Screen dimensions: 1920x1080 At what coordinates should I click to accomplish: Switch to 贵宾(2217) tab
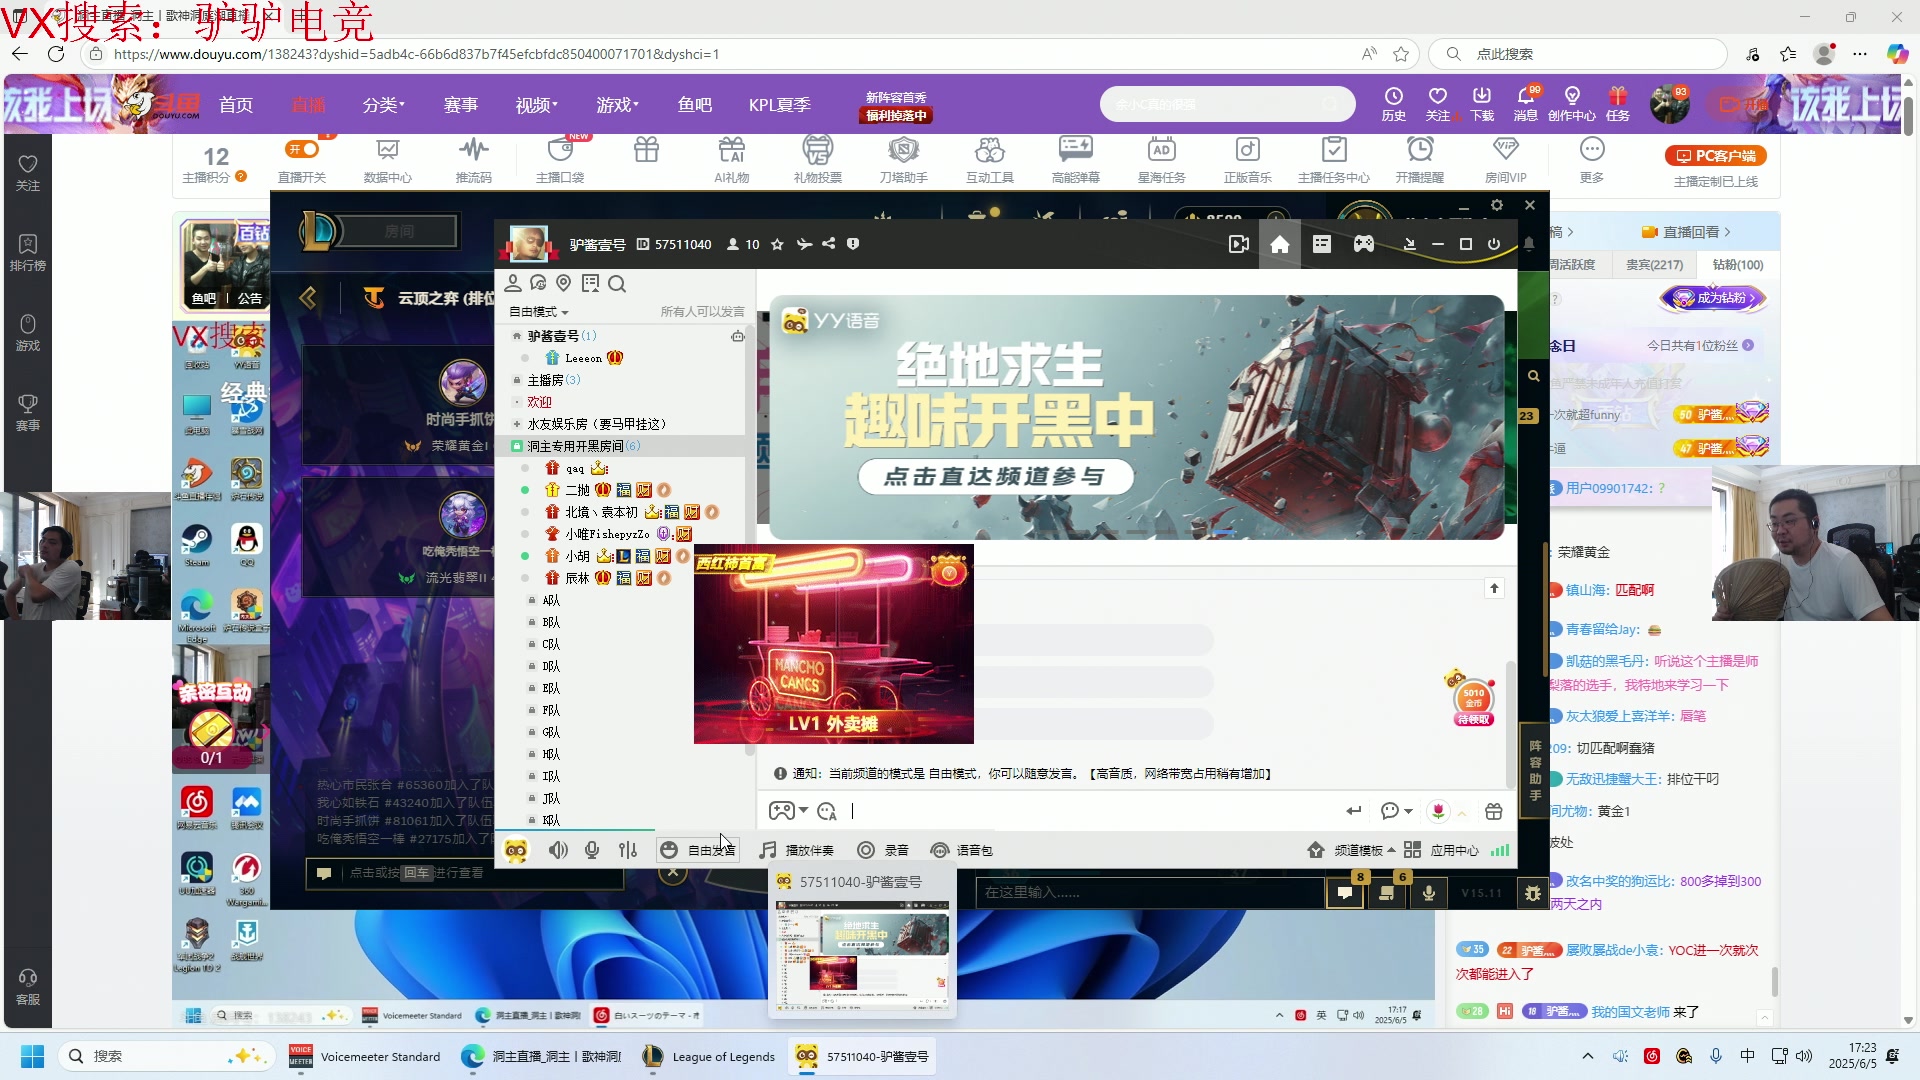click(1654, 265)
